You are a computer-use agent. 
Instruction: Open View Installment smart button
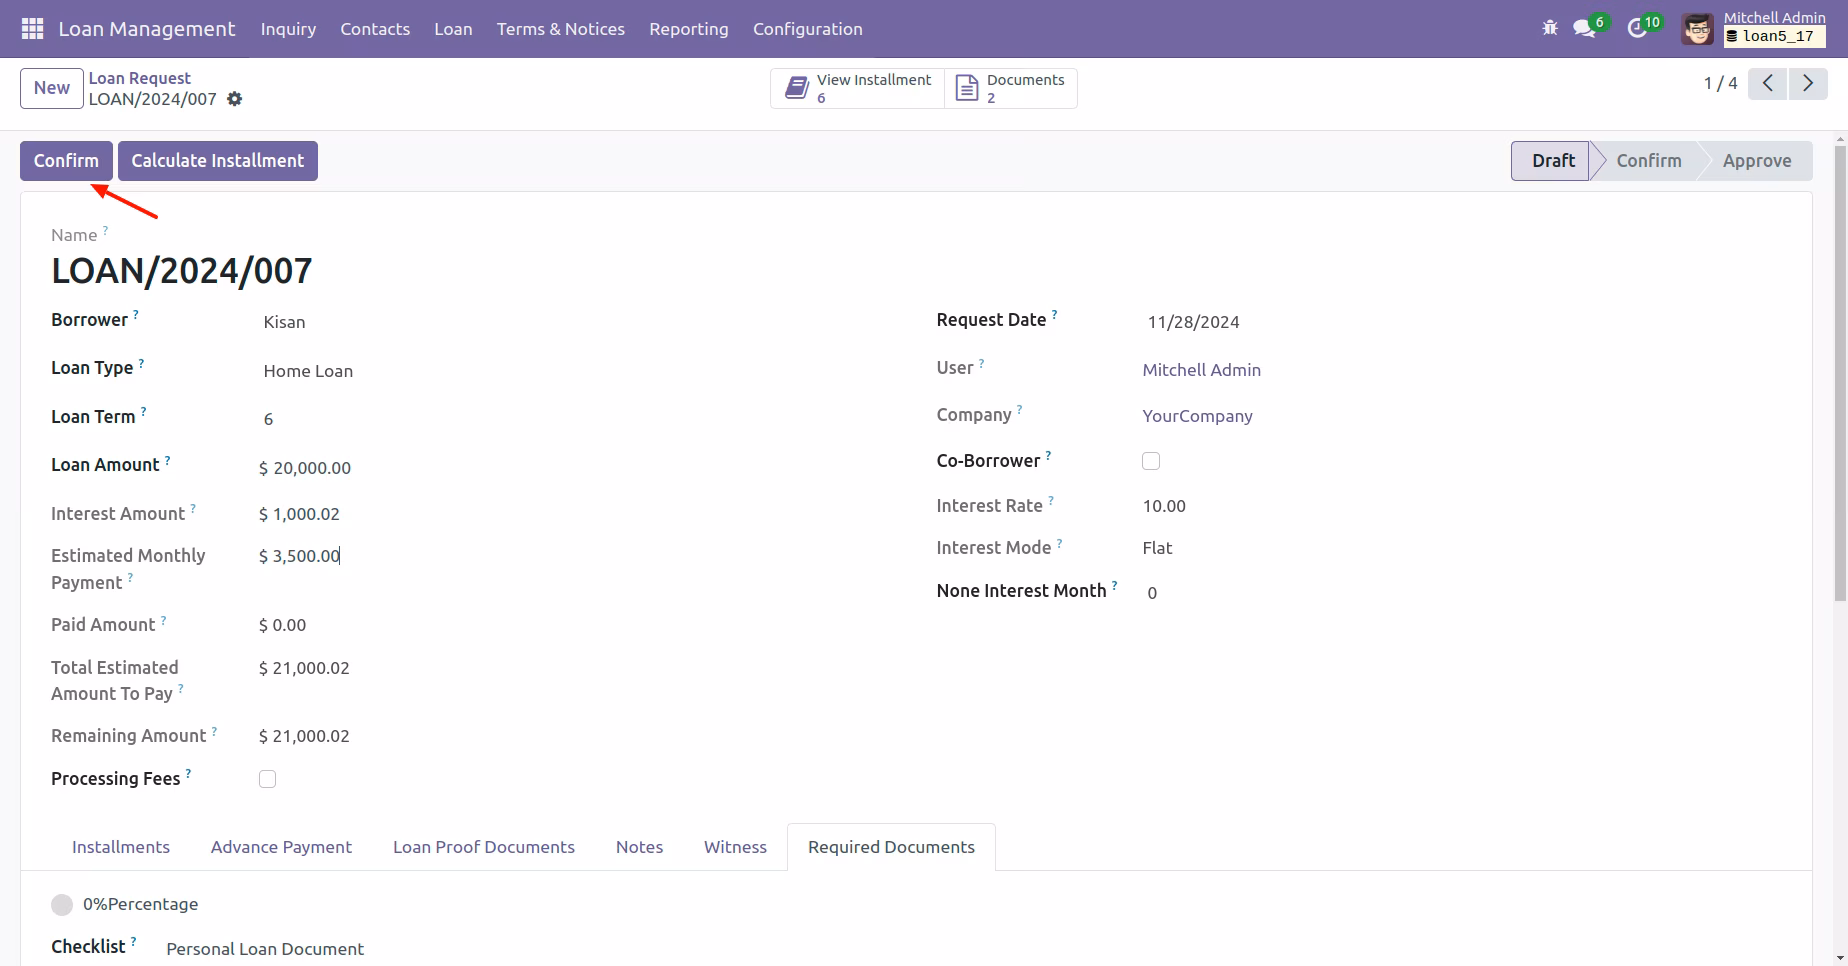coord(858,88)
